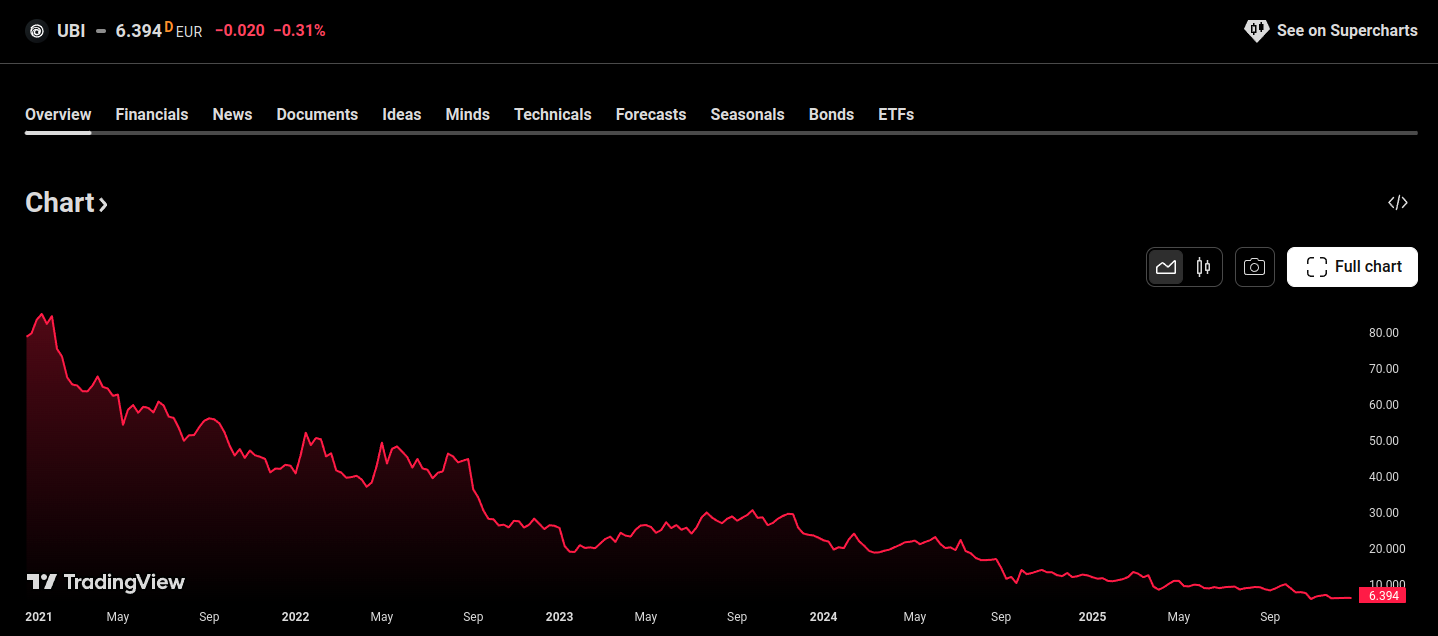This screenshot has height=636, width=1438.
Task: Switch to the Minds tab
Action: coord(468,114)
